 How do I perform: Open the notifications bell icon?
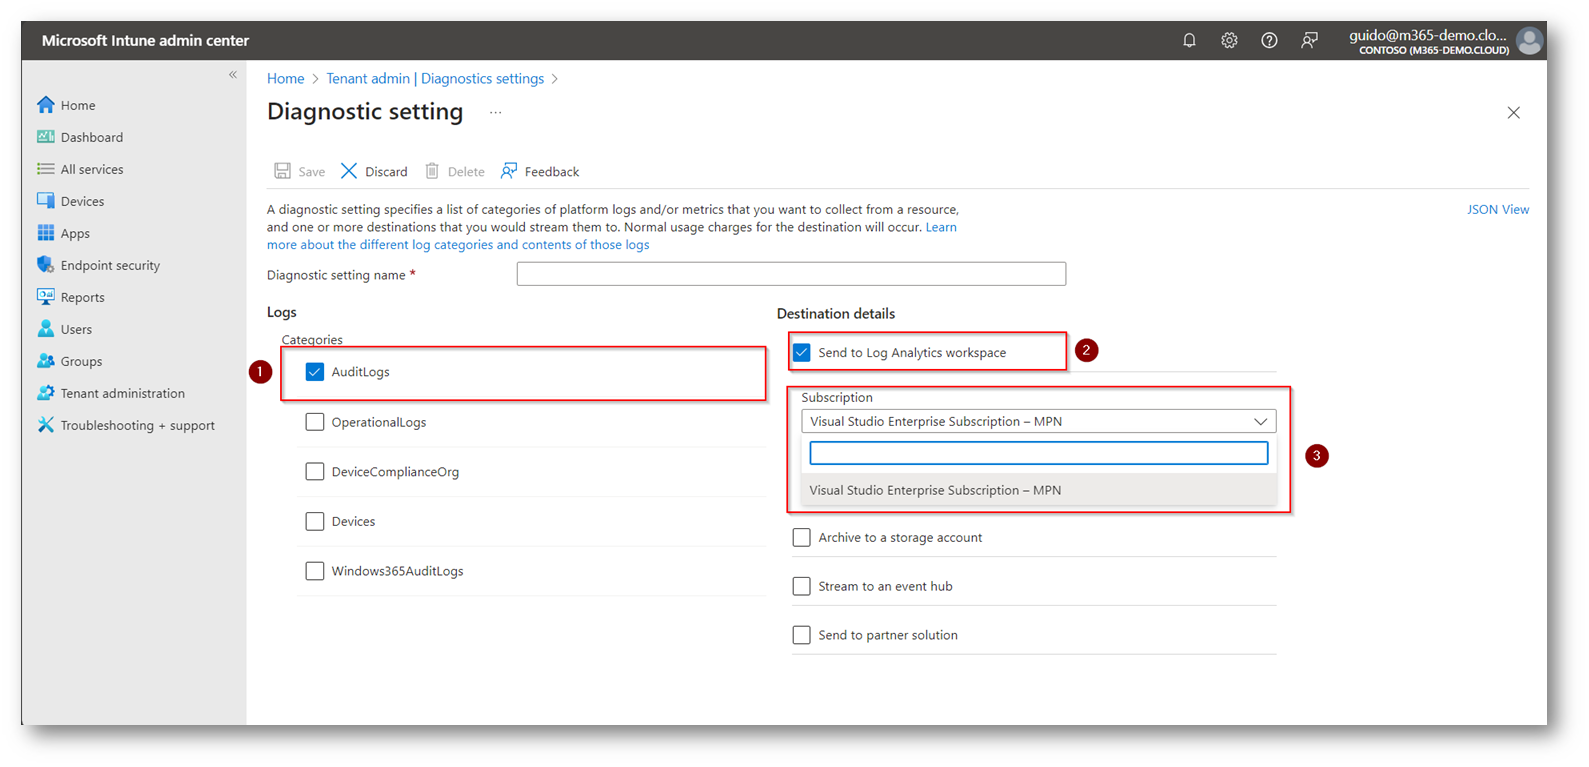1189,41
